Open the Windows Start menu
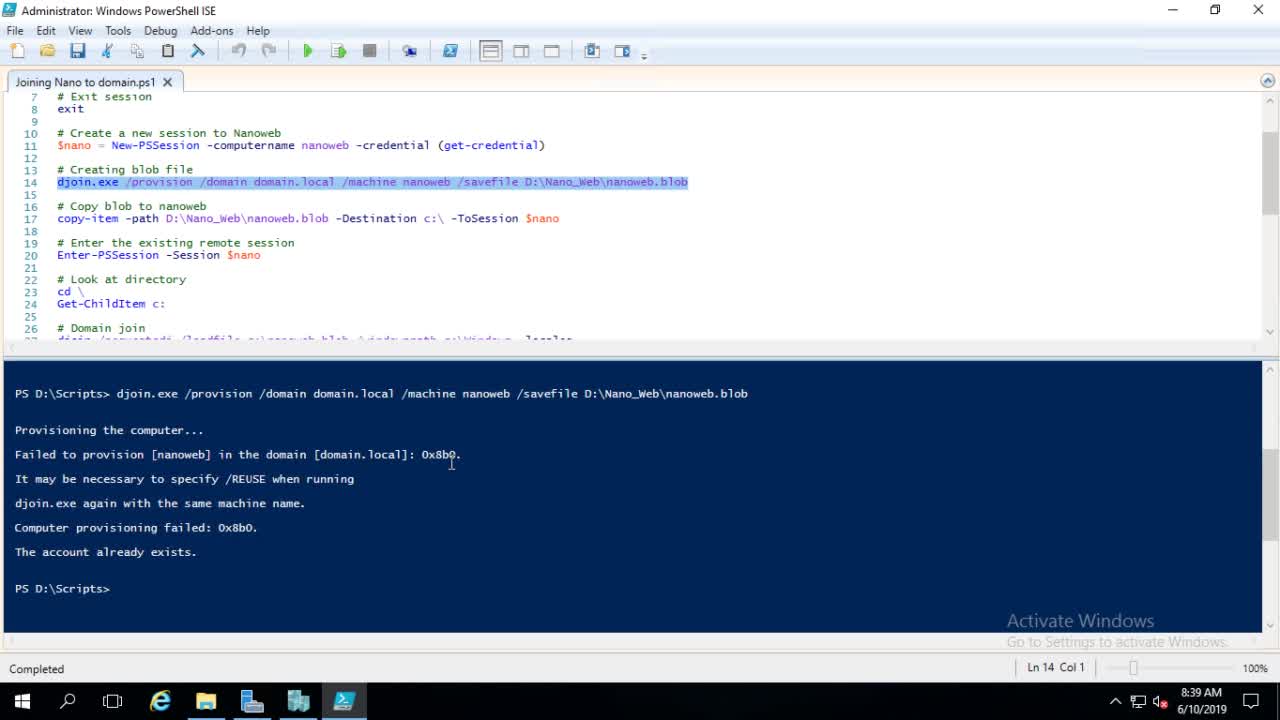The height and width of the screenshot is (720, 1280). point(22,701)
